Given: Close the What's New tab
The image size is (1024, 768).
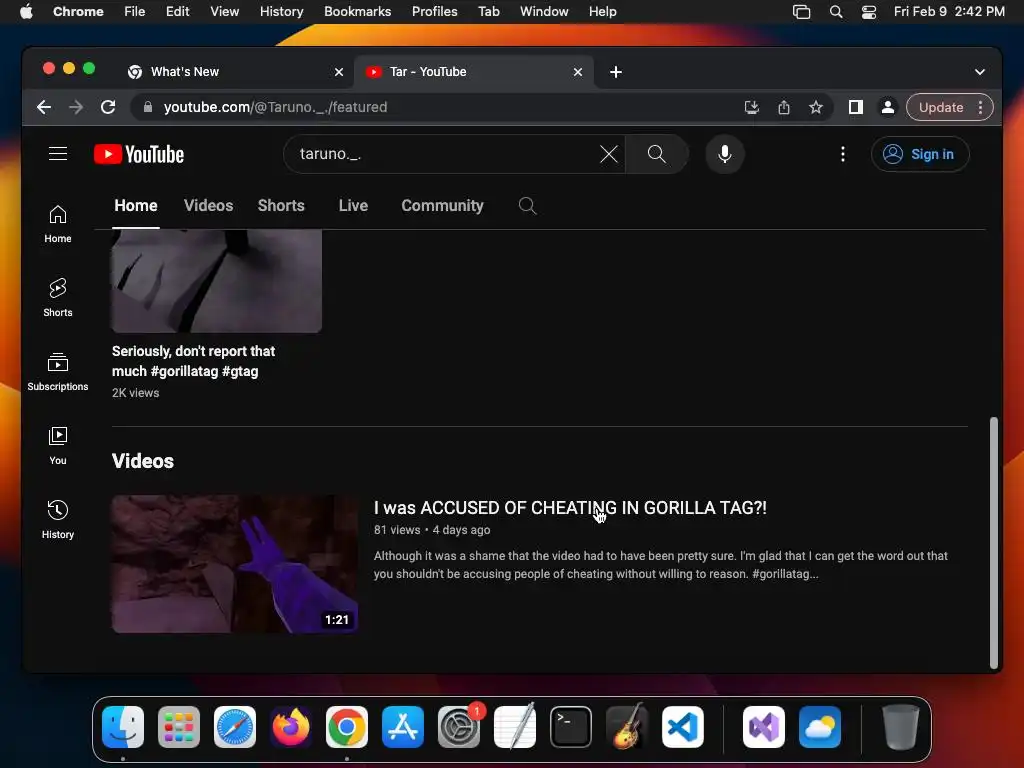Looking at the screenshot, I should pyautogui.click(x=338, y=72).
